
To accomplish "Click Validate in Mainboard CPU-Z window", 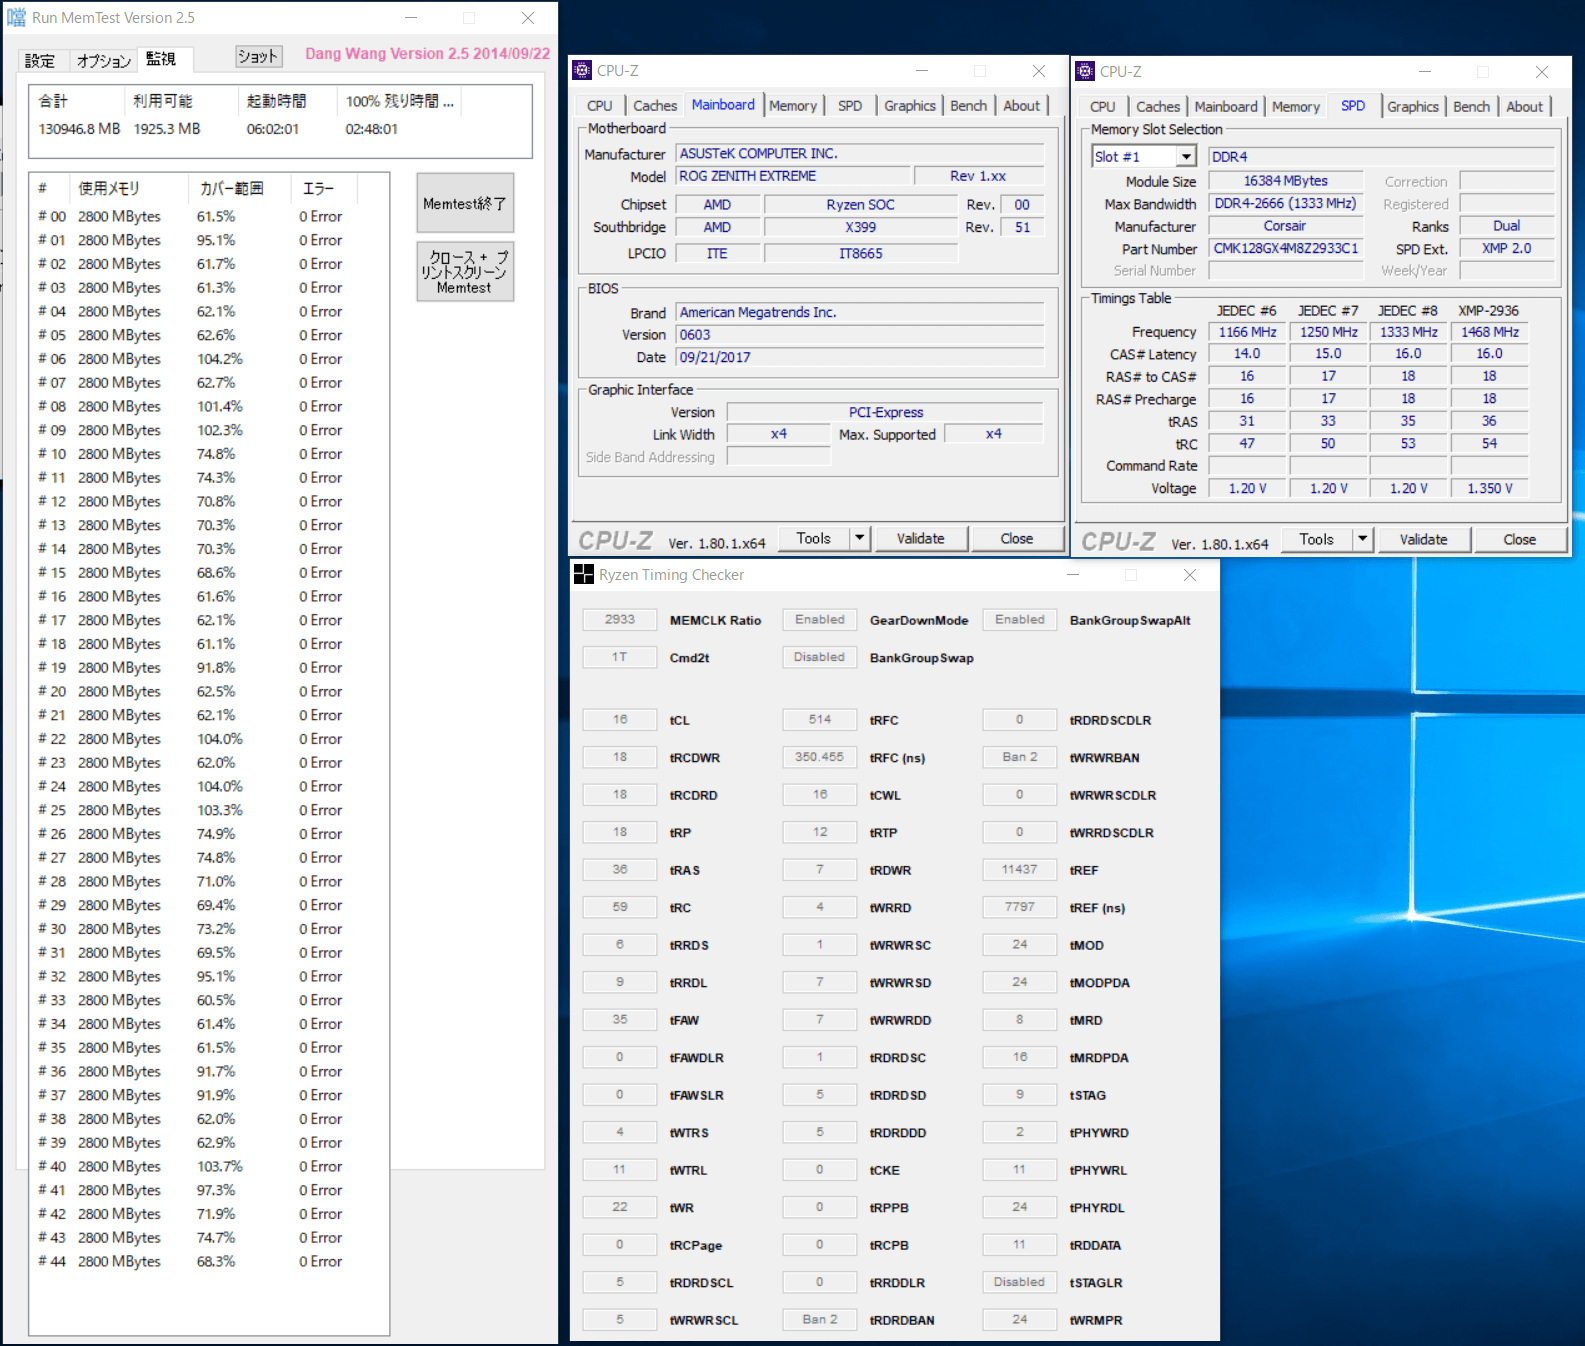I will [921, 538].
